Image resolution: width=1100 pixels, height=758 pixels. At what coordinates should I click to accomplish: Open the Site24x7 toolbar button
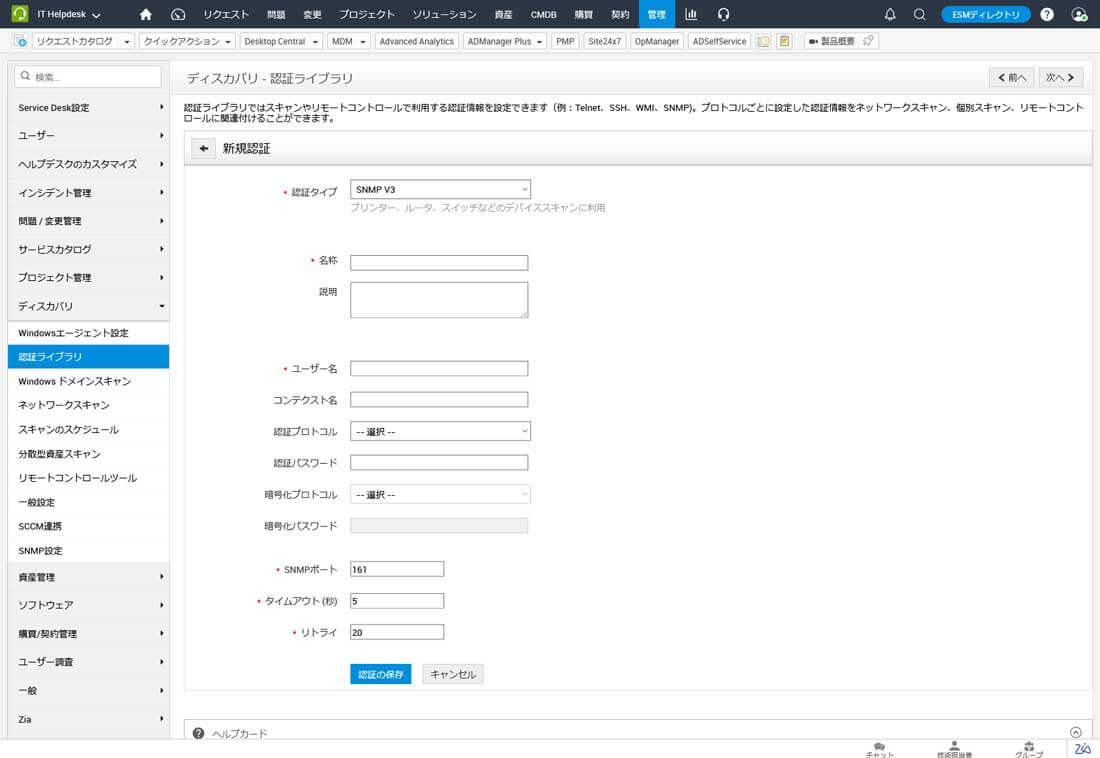point(604,41)
